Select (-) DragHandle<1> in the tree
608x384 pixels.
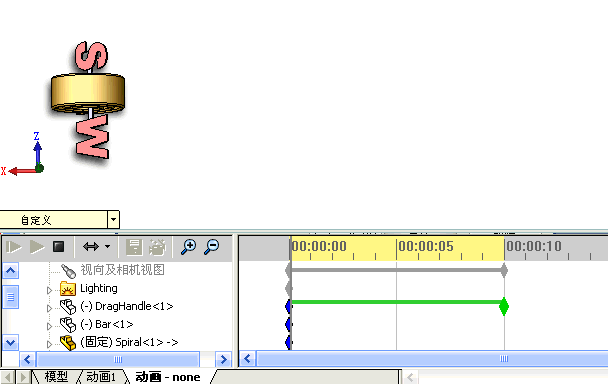click(127, 306)
